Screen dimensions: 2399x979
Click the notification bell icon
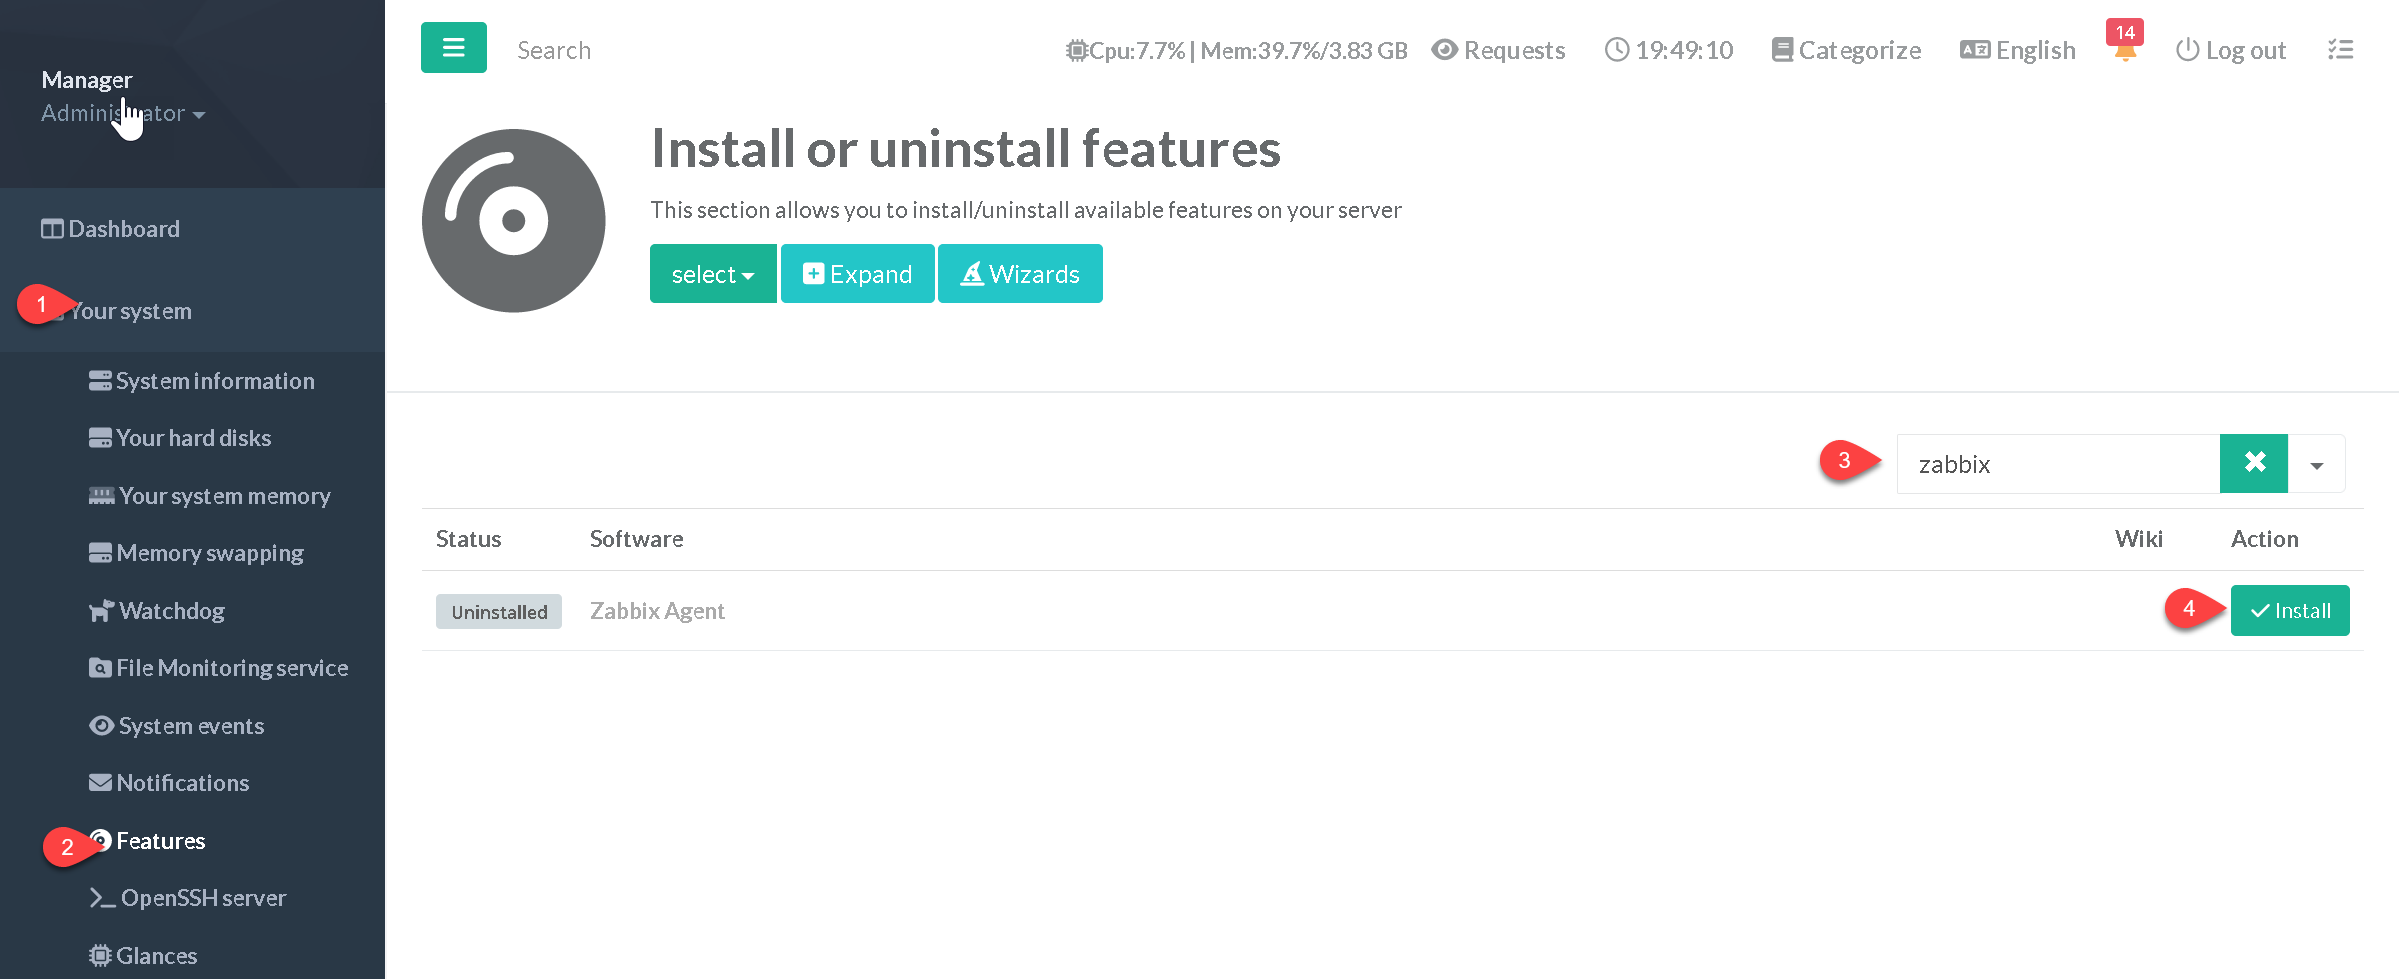[x=2125, y=51]
